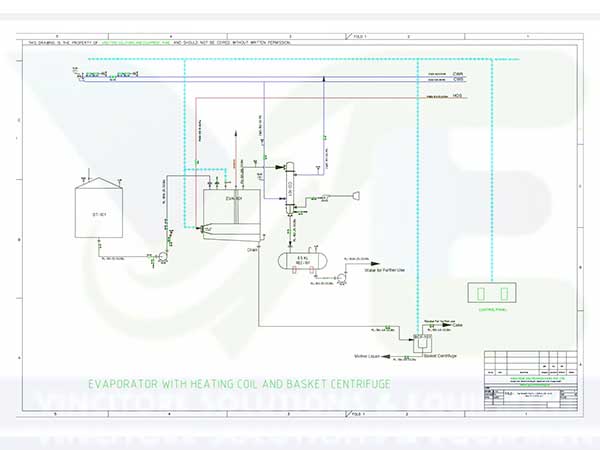Image resolution: width=600 pixels, height=450 pixels.
Task: Select the heating coil burner inlet symbol
Action: (203, 228)
